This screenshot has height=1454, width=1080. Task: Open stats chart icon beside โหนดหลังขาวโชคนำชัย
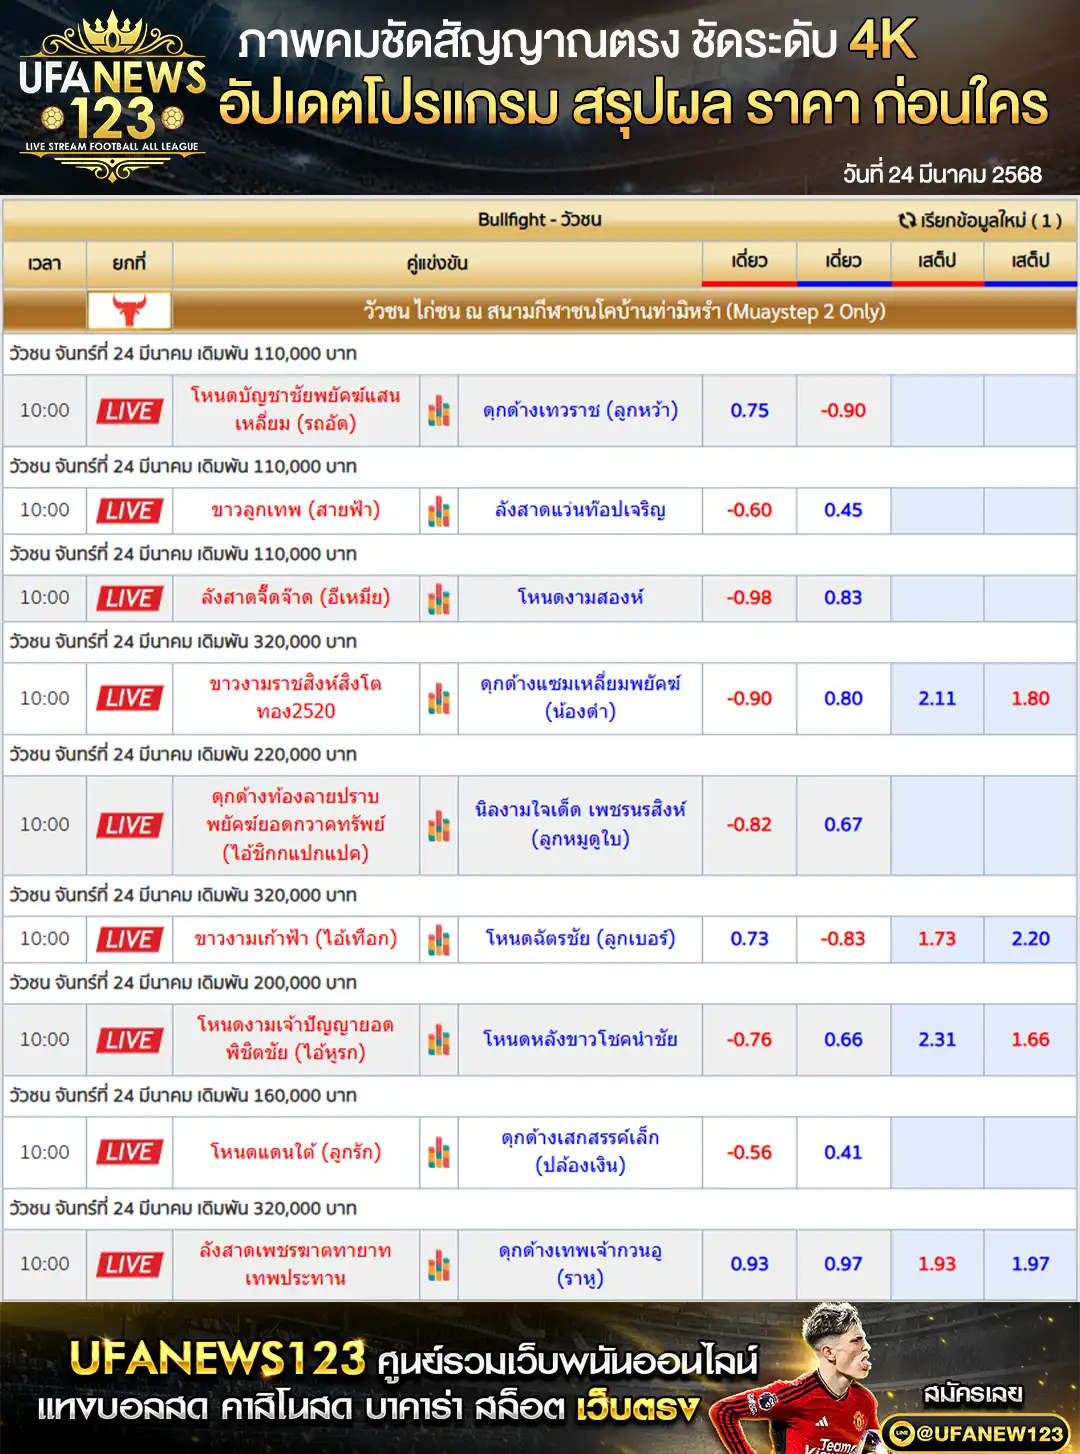(439, 1040)
